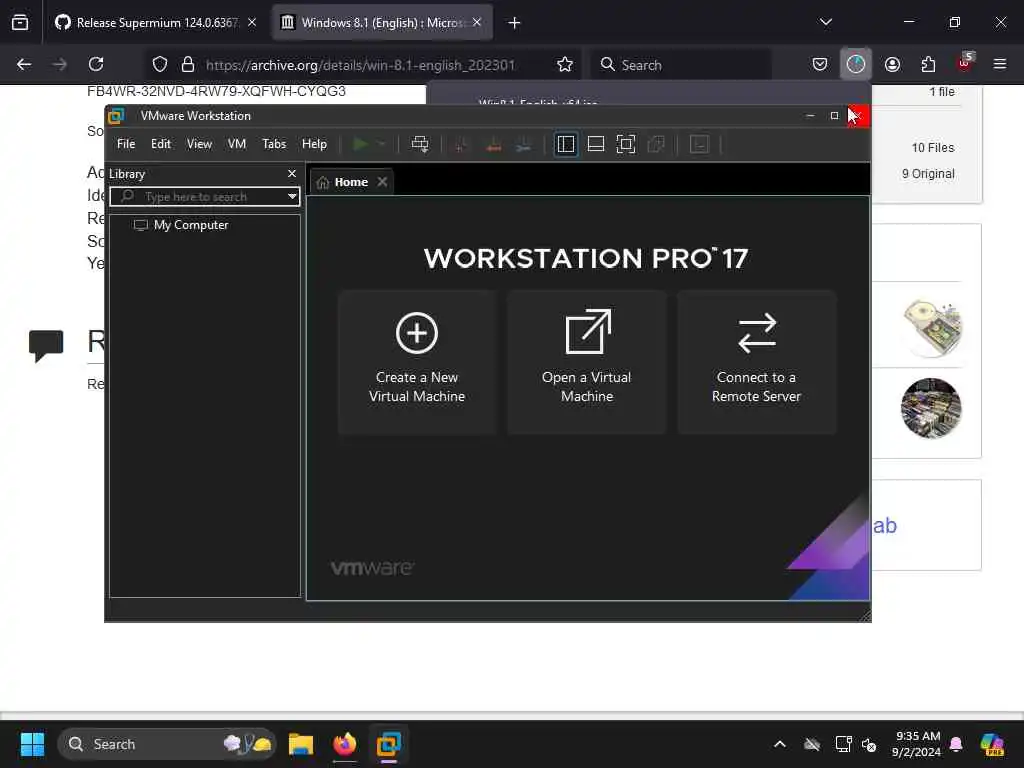Click the Copilot icon in the taskbar
Screen dimensions: 1024x768
(x=992, y=744)
